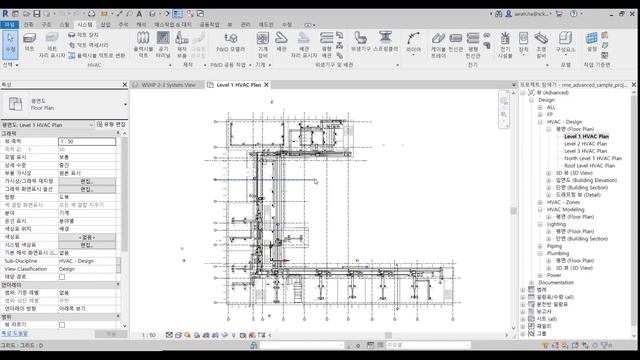Image resolution: width=640 pixels, height=360 pixels.
Task: Click the Text 'A' icon in quick access toolbar
Action: (139, 13)
